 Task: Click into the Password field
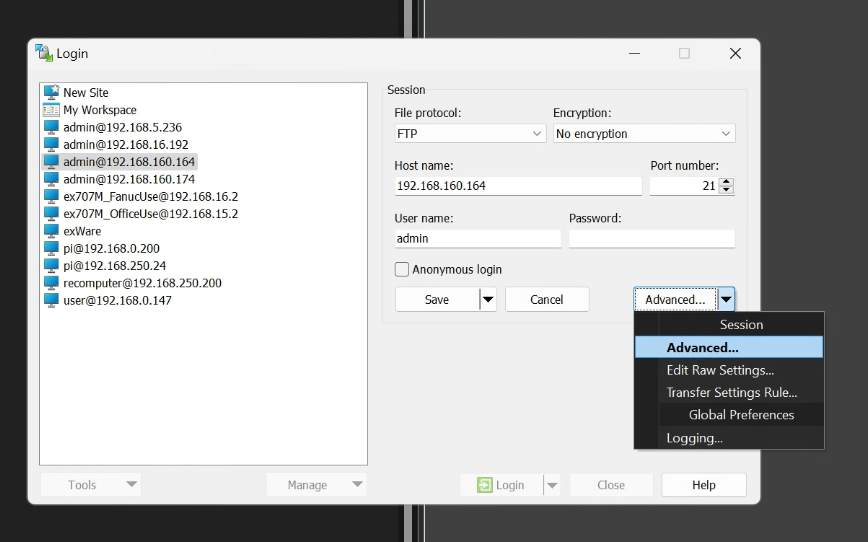tap(651, 239)
